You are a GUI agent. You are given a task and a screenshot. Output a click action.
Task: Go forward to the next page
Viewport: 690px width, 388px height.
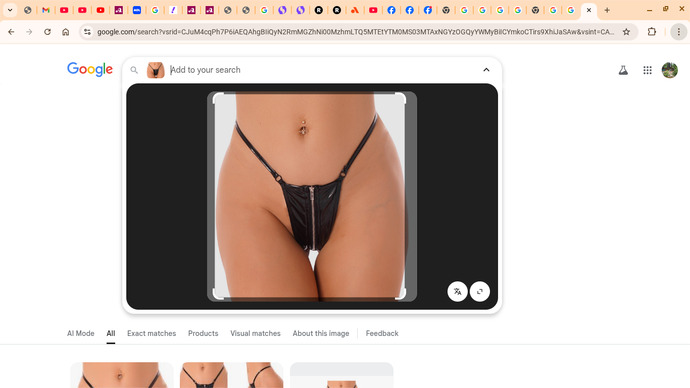point(29,32)
